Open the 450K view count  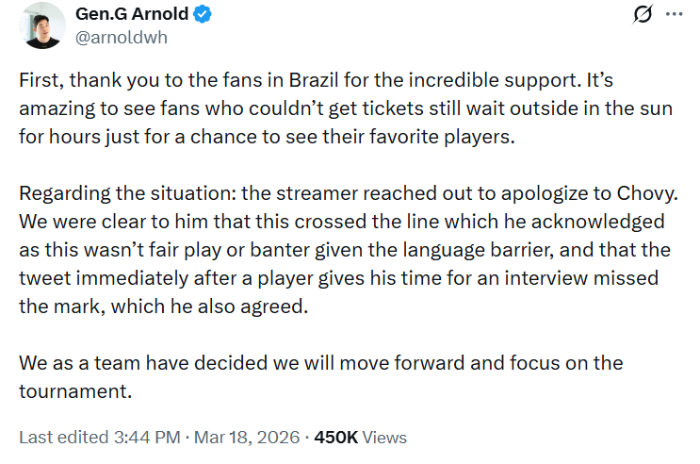coord(335,437)
